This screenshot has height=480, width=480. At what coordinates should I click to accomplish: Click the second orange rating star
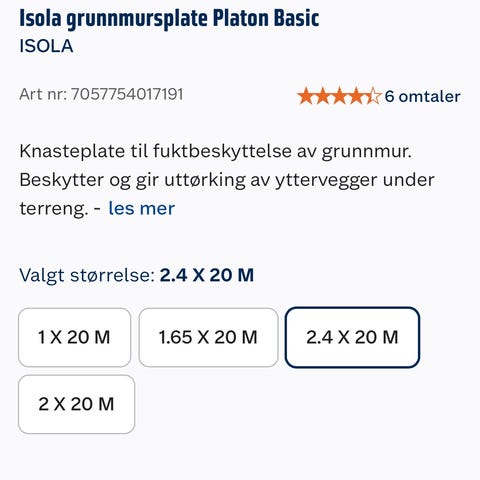322,96
